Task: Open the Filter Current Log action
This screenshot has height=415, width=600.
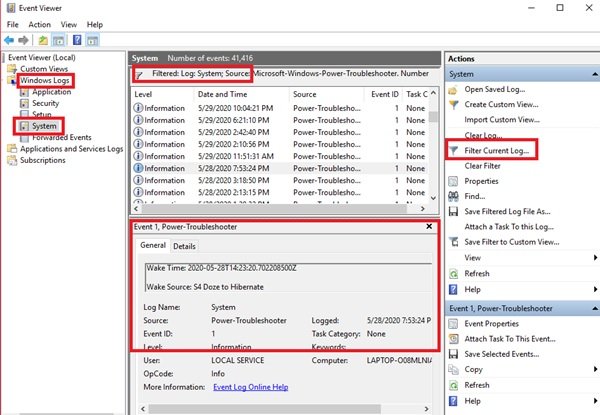Action: pyautogui.click(x=500, y=150)
